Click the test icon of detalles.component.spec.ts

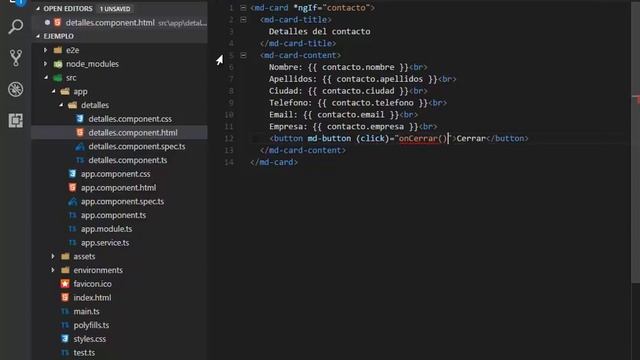point(80,147)
